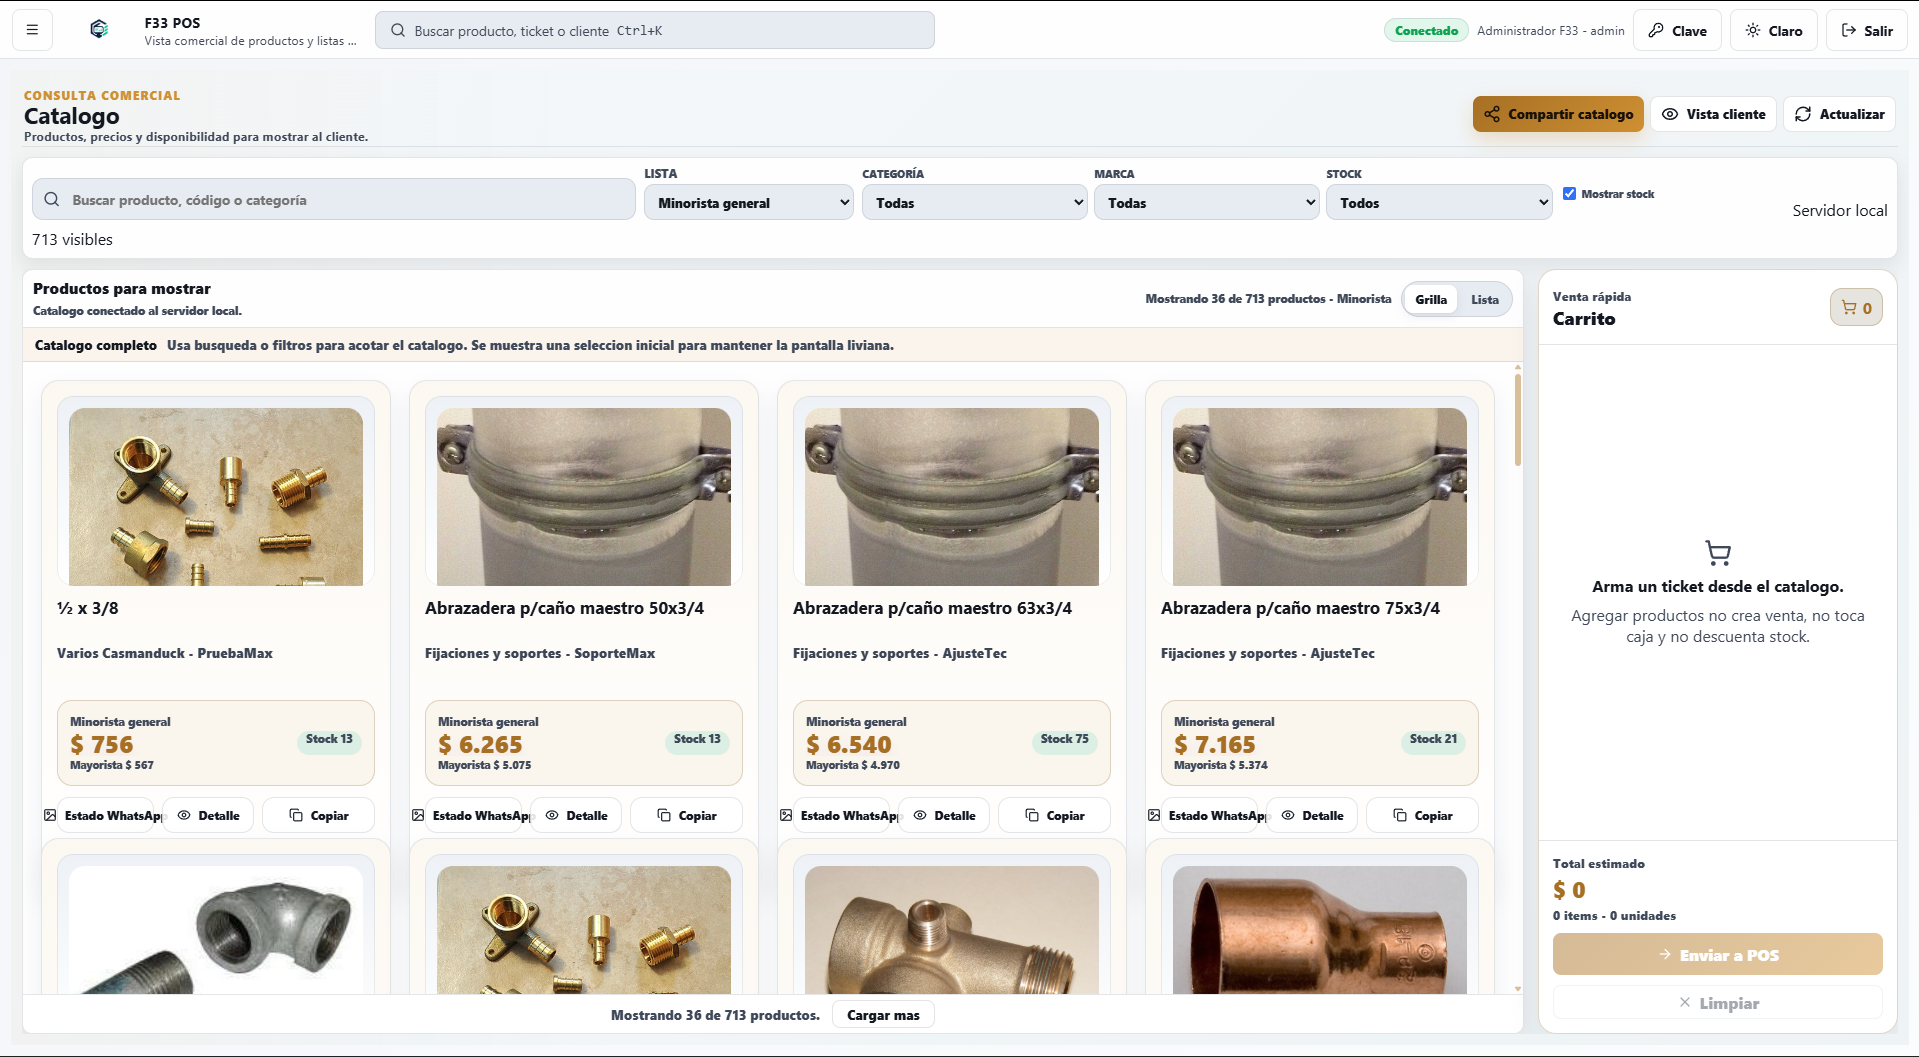Open the hamburger menu icon
The height and width of the screenshot is (1057, 1919).
pos(32,30)
